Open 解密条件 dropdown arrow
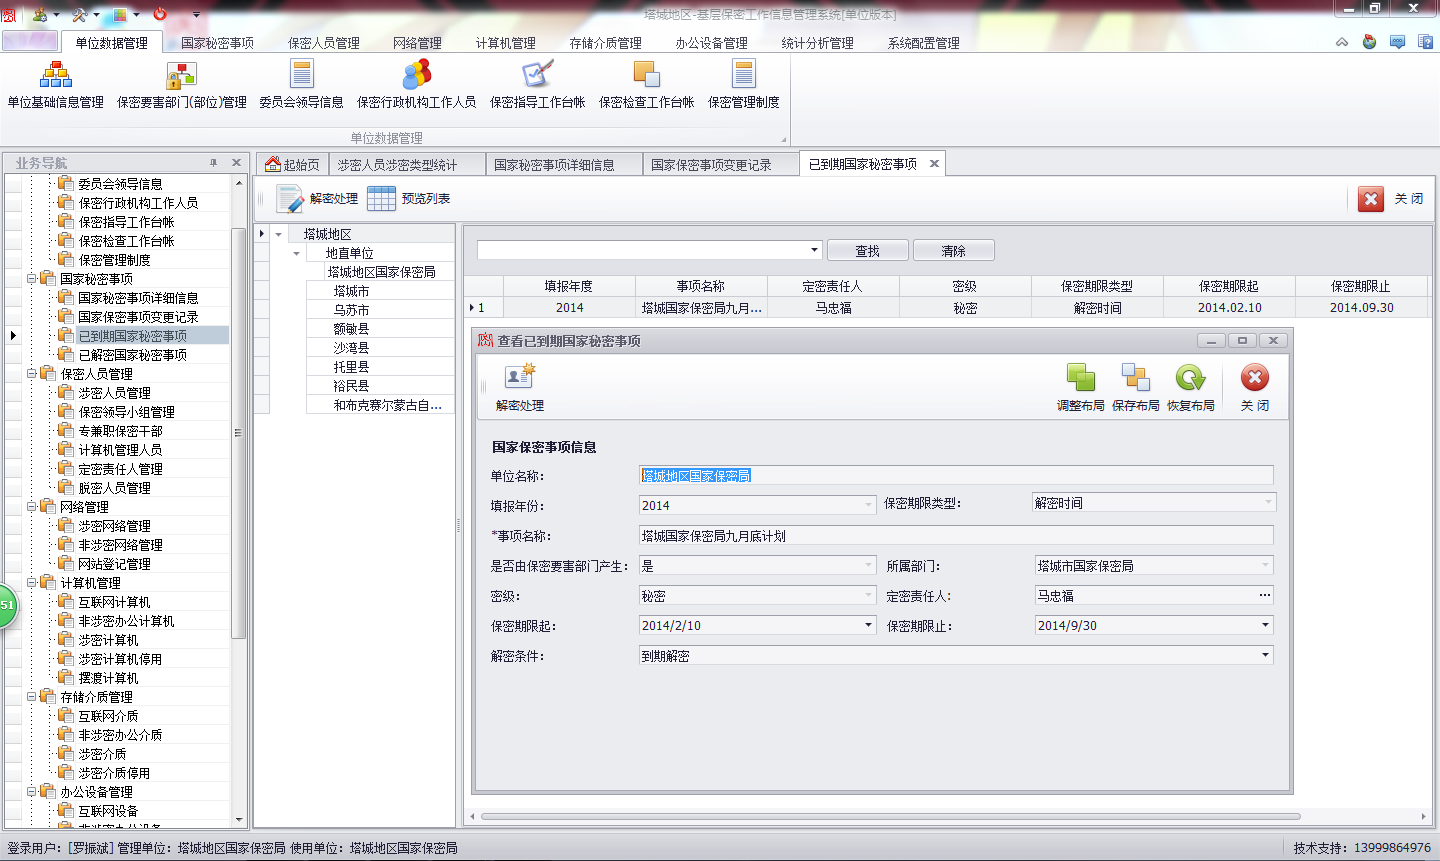 click(x=1265, y=656)
